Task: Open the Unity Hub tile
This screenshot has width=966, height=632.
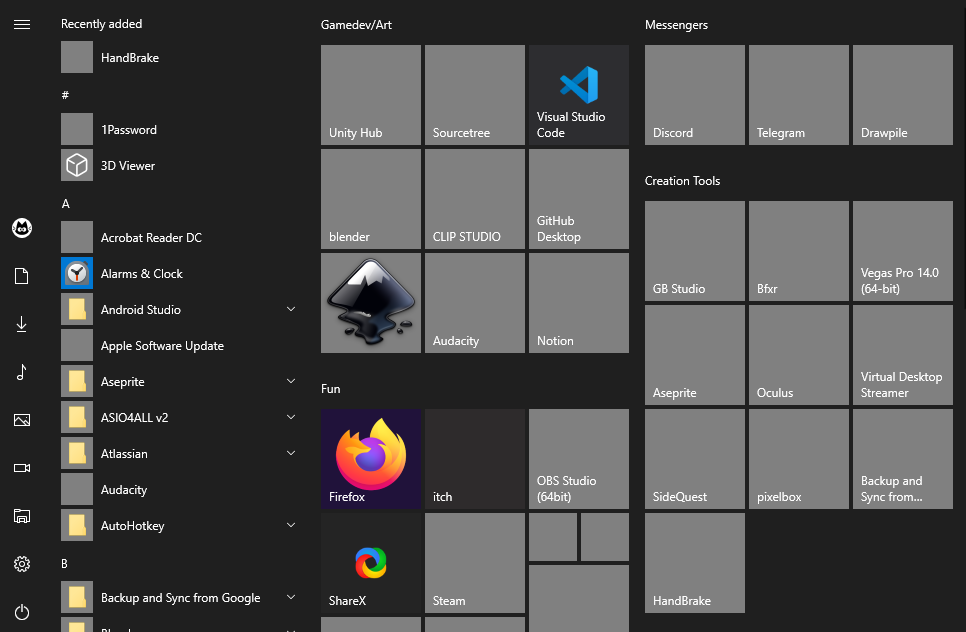Action: pos(371,95)
